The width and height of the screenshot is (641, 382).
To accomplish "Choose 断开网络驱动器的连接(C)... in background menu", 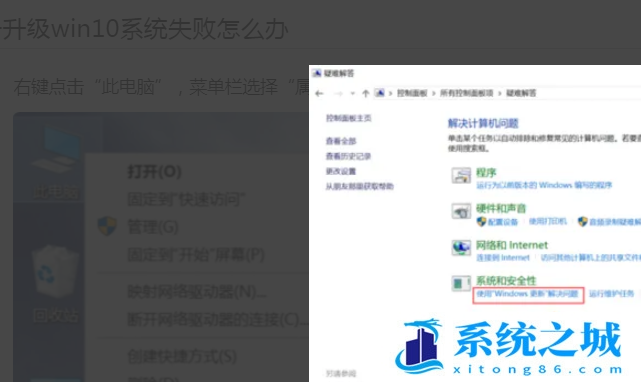I will click(x=217, y=320).
